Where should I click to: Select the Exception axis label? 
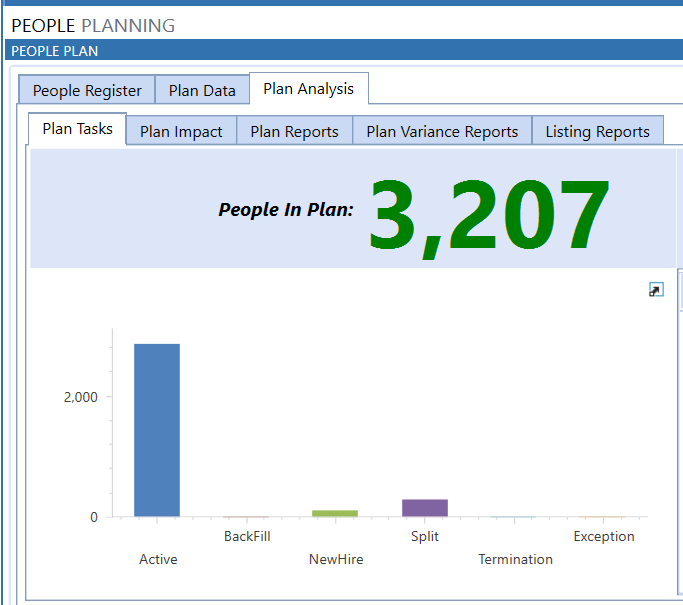pos(604,536)
